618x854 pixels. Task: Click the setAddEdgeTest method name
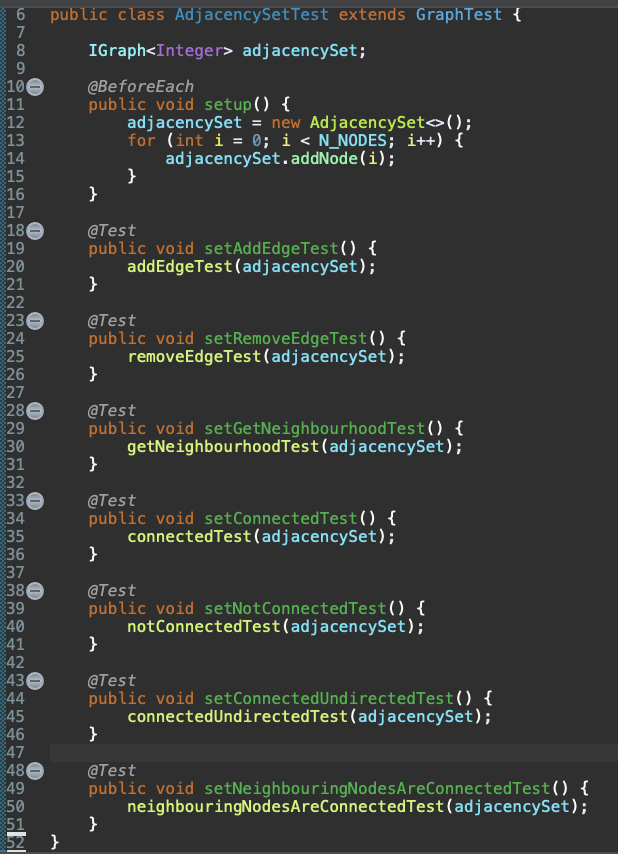click(272, 248)
